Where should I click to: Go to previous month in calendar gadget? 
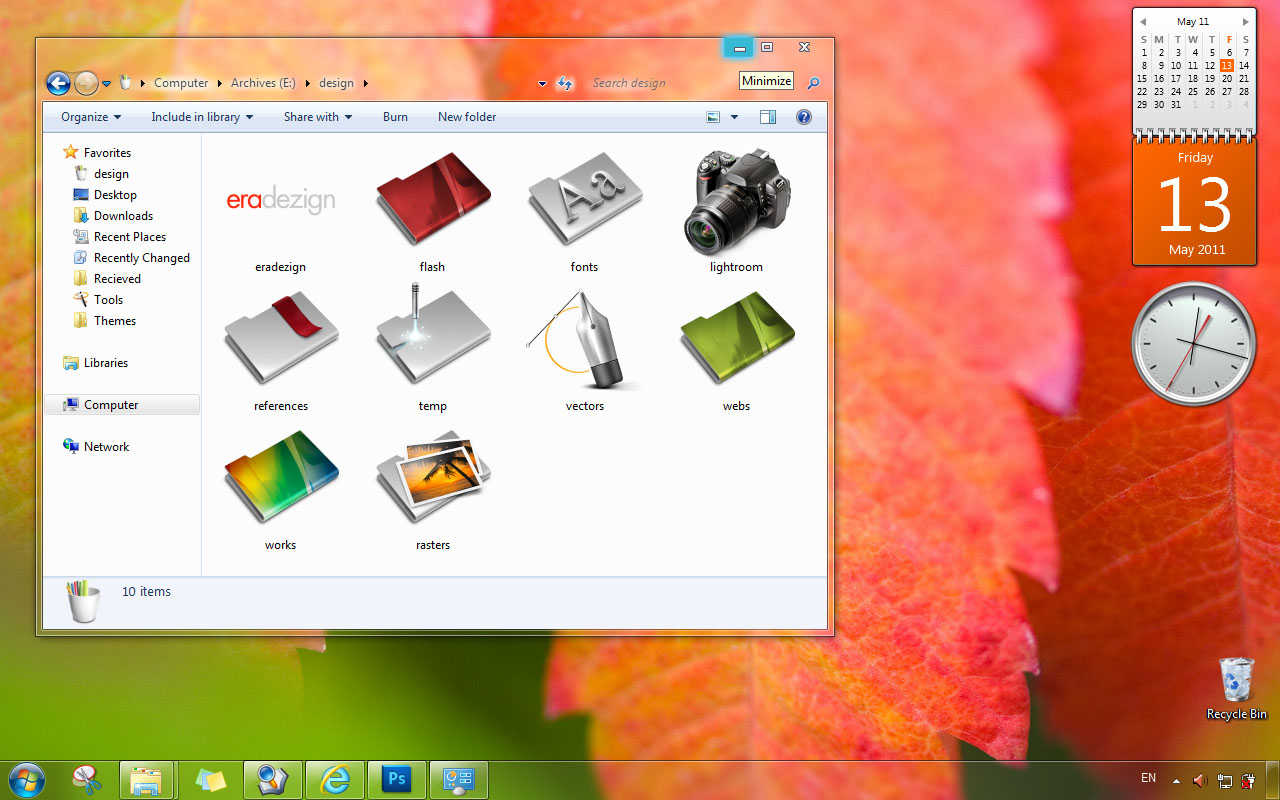point(1143,21)
